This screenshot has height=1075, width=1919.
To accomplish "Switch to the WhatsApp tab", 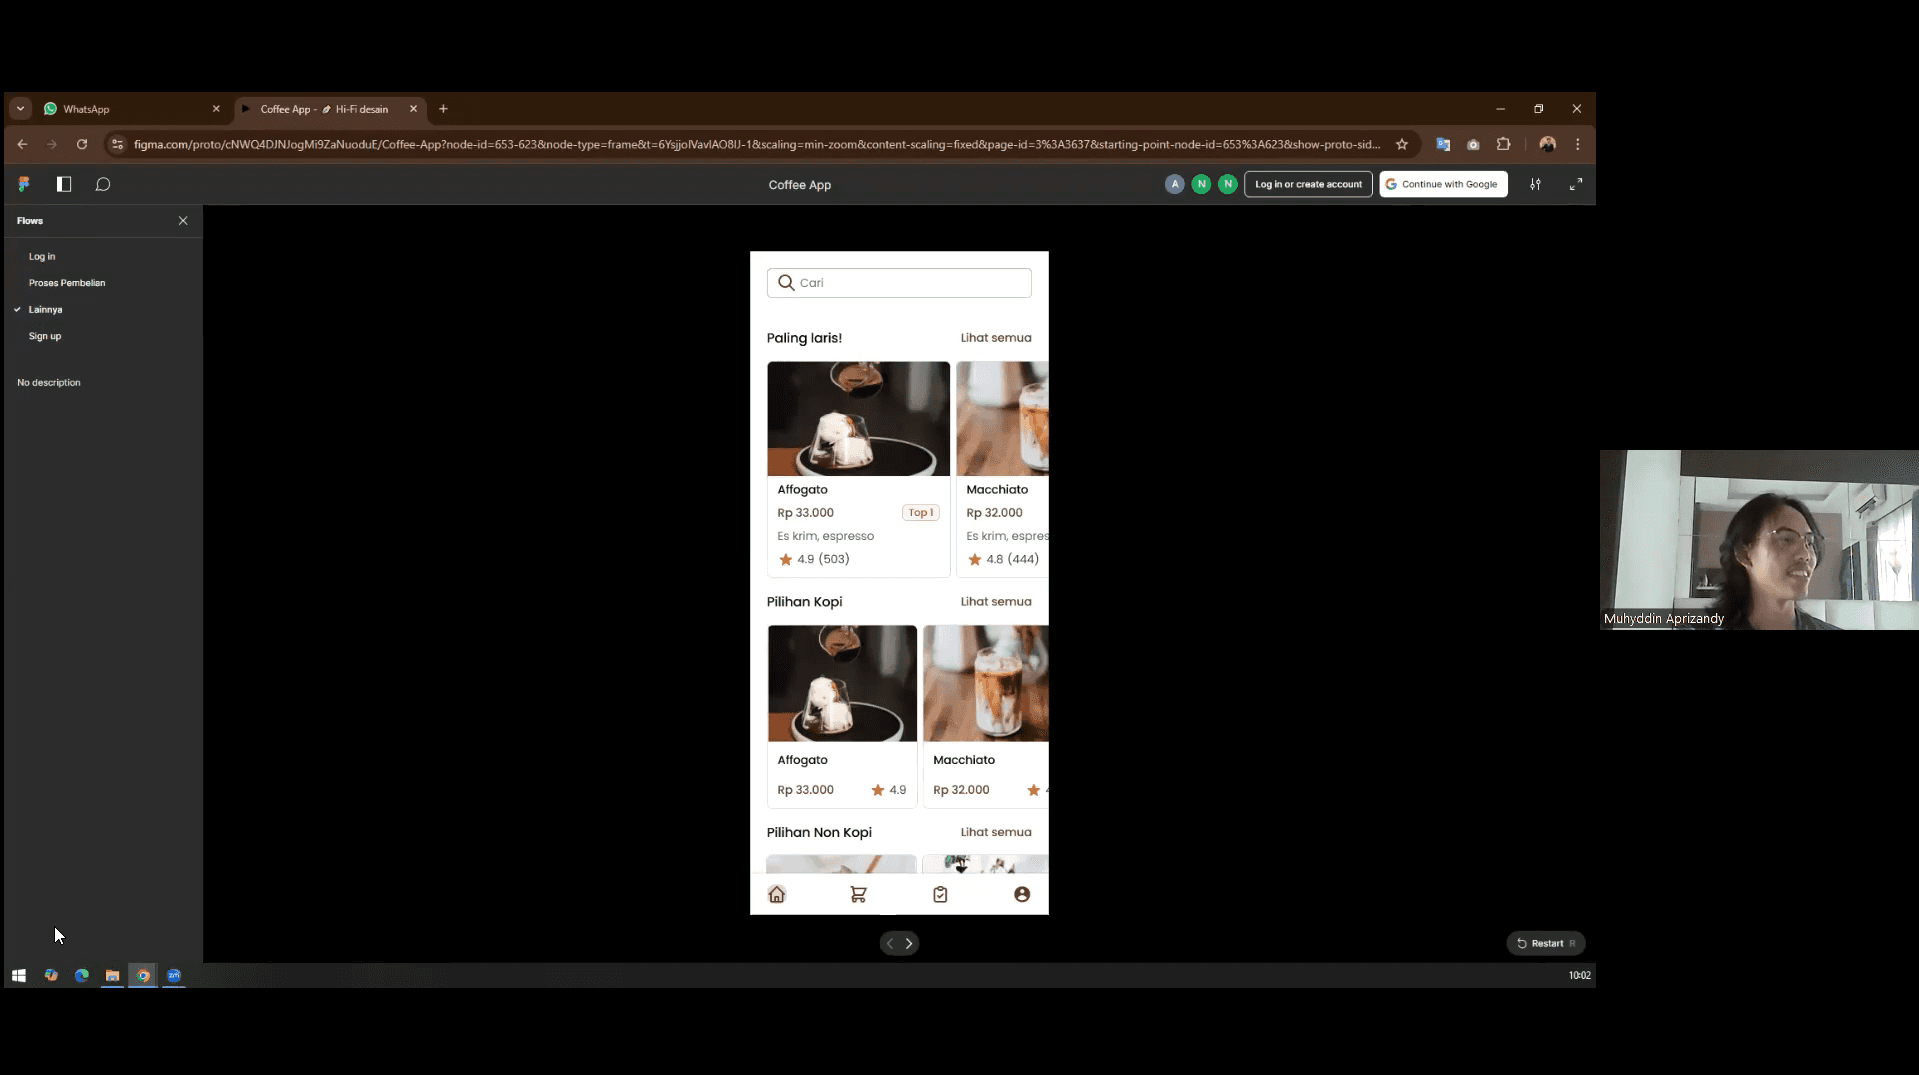I will pos(130,109).
